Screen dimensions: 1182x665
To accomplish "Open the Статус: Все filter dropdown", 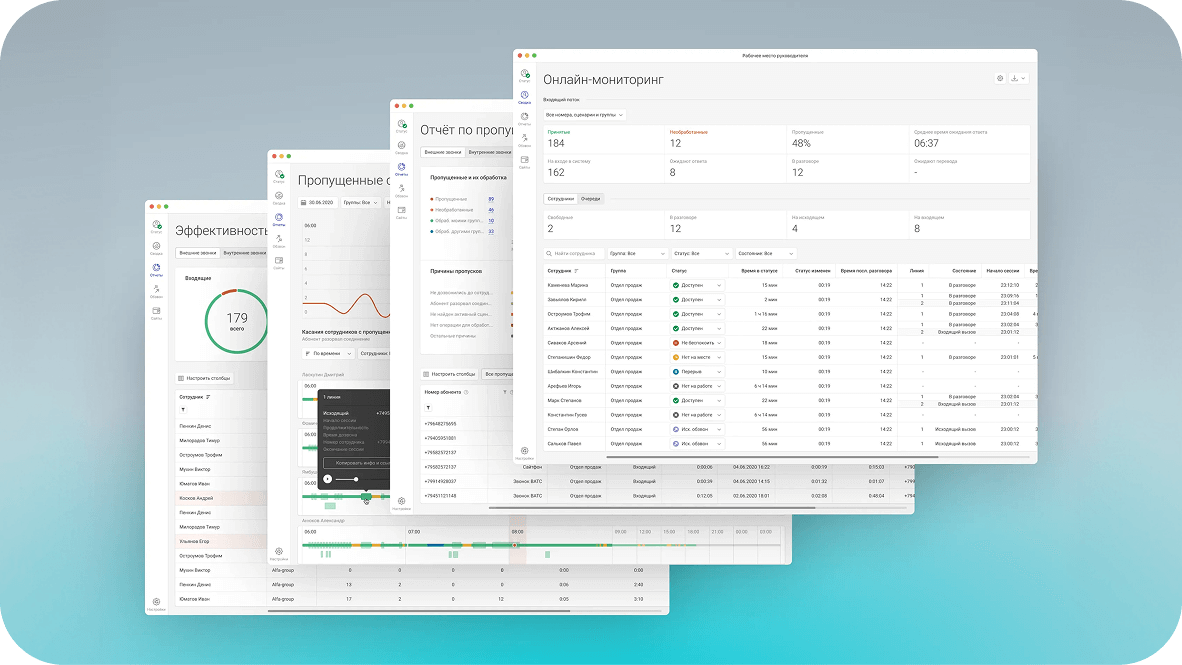I will tap(701, 253).
